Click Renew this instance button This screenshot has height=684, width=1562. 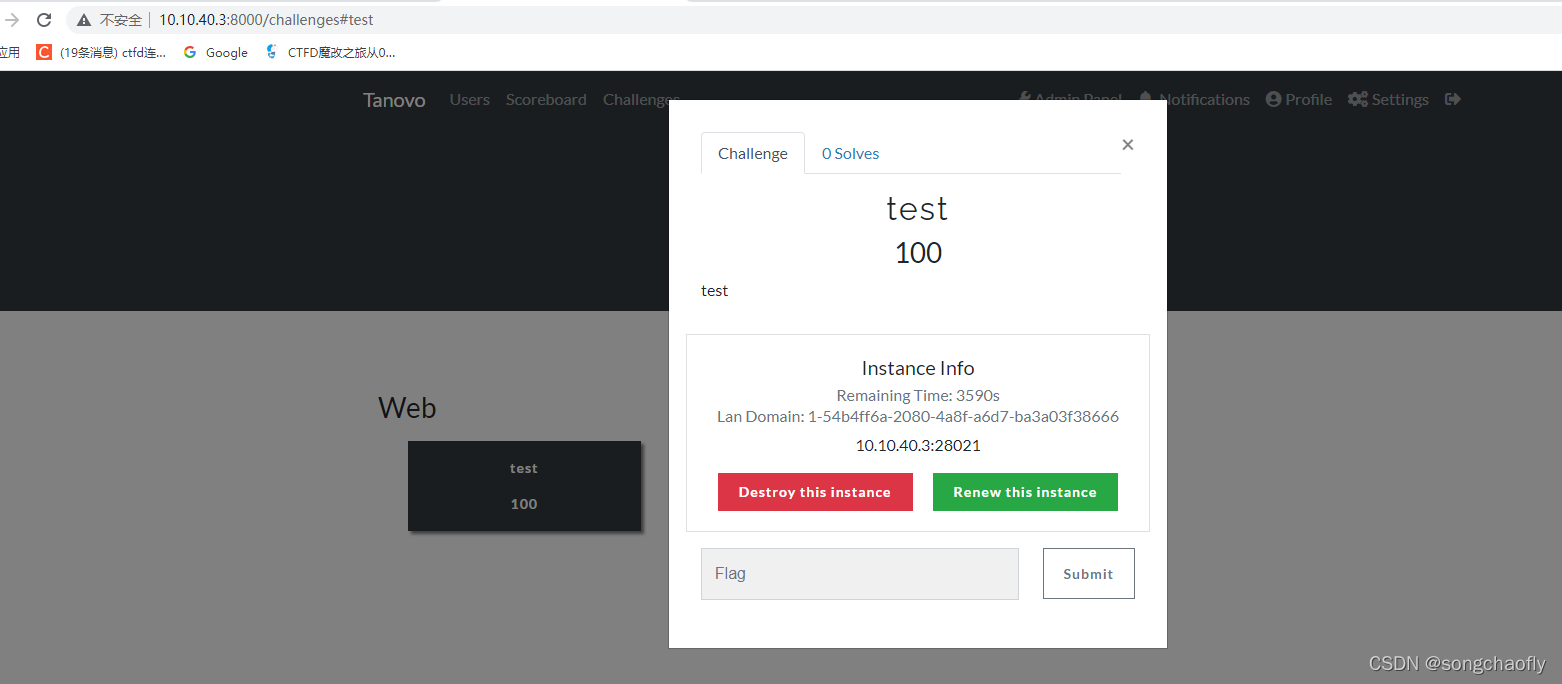tap(1025, 492)
